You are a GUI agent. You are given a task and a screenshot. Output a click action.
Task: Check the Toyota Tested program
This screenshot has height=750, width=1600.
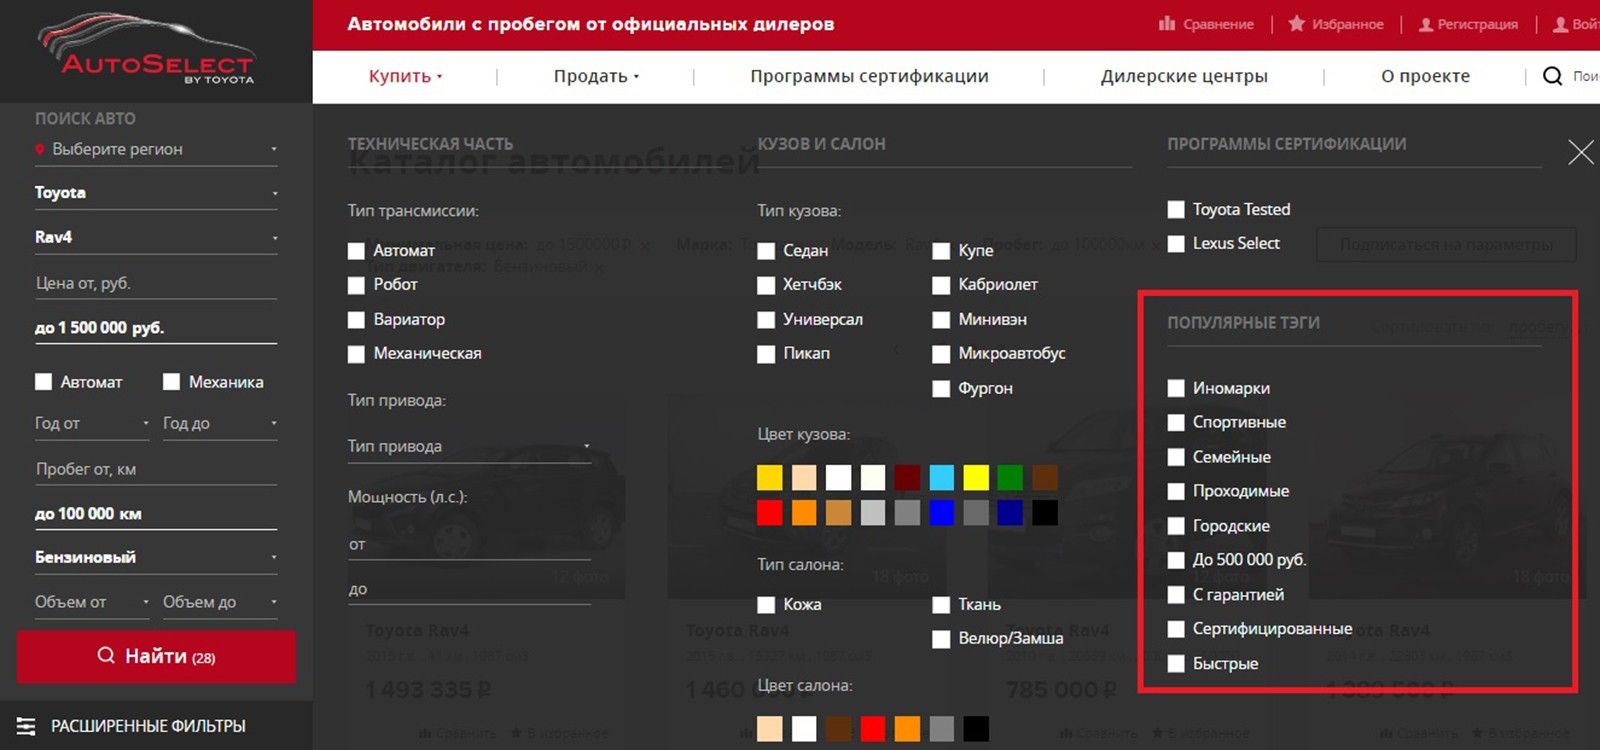(1176, 210)
